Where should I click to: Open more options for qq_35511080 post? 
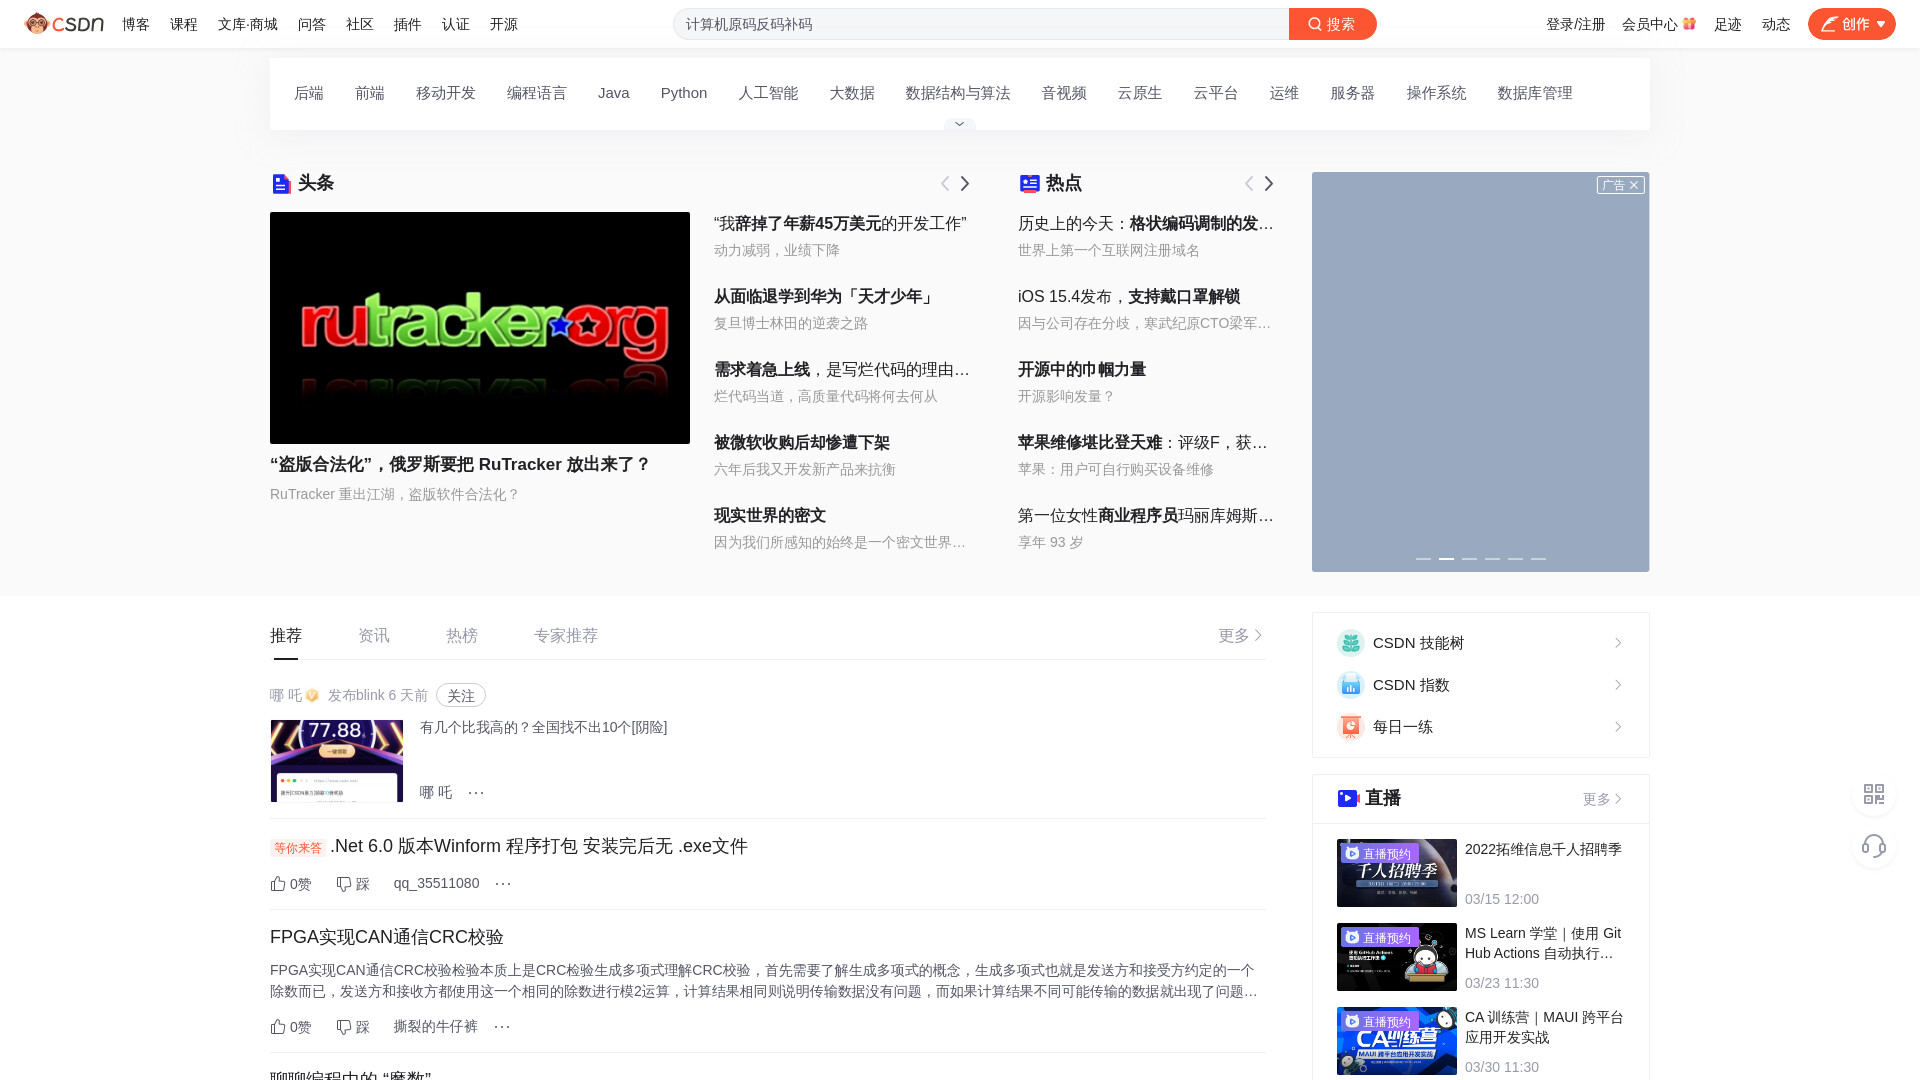503,883
